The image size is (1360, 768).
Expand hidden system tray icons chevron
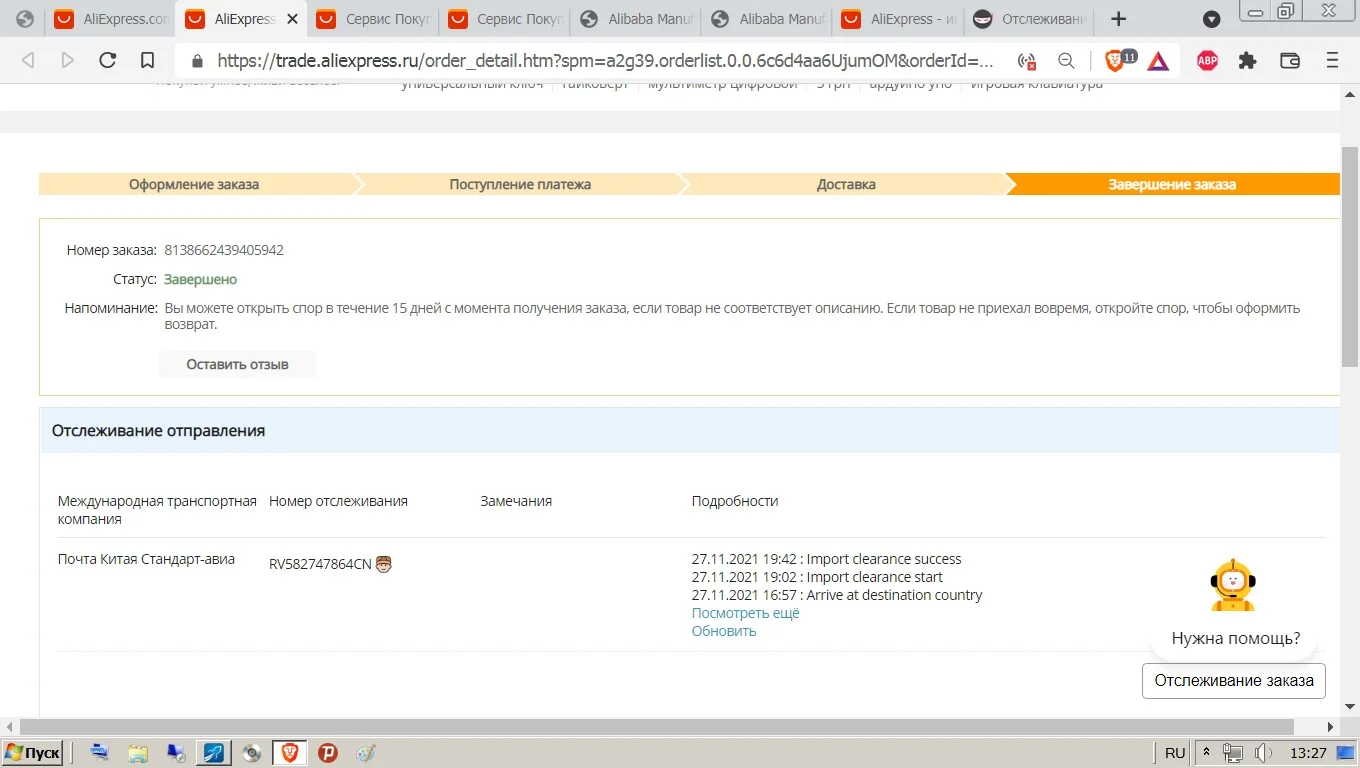click(x=1206, y=753)
